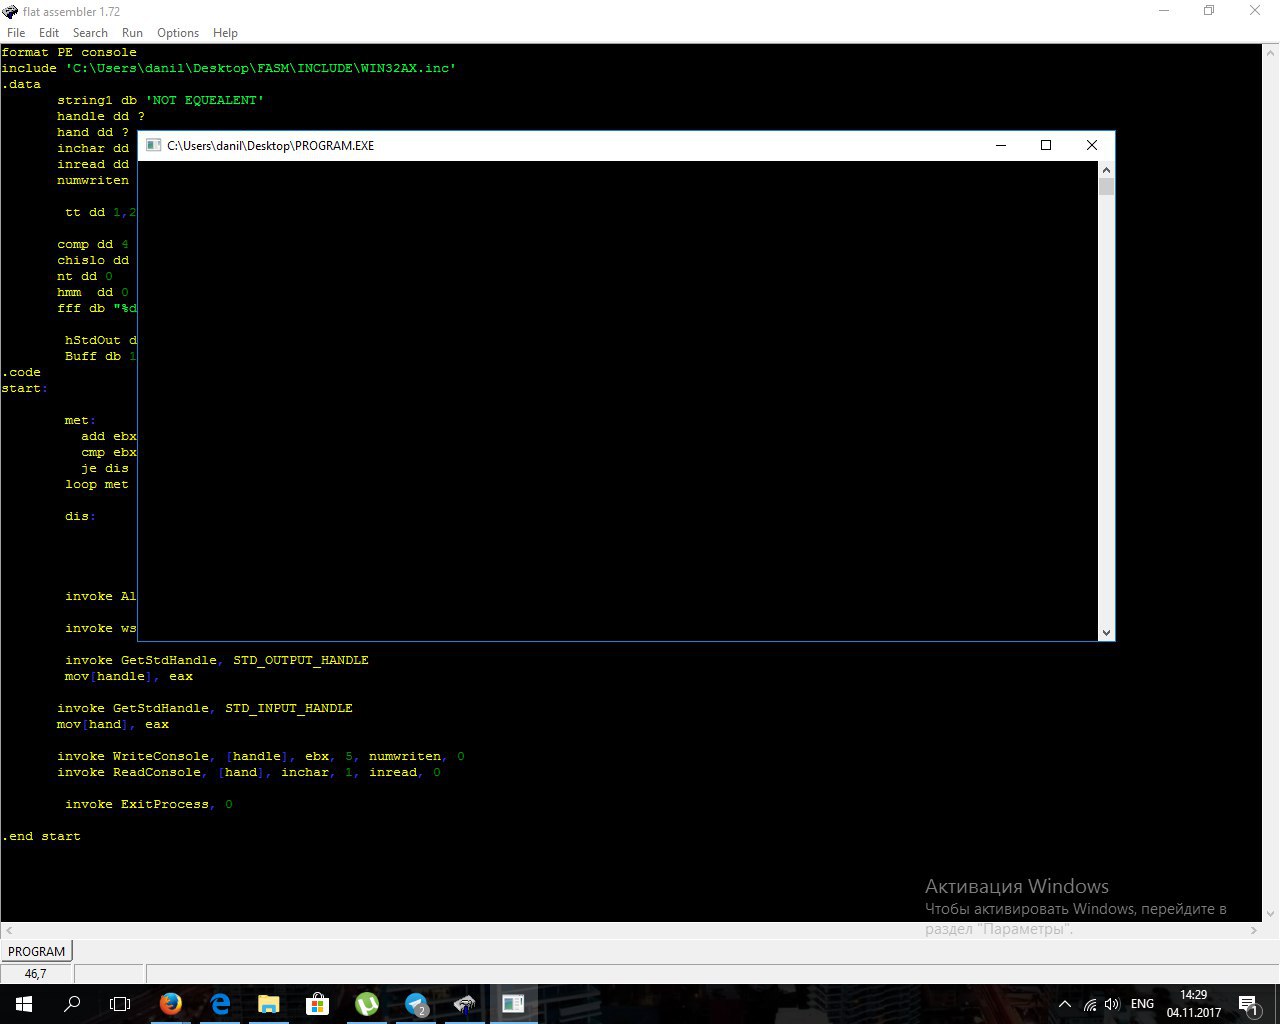Open Windows taskbar search
1280x1024 pixels.
[x=72, y=1004]
